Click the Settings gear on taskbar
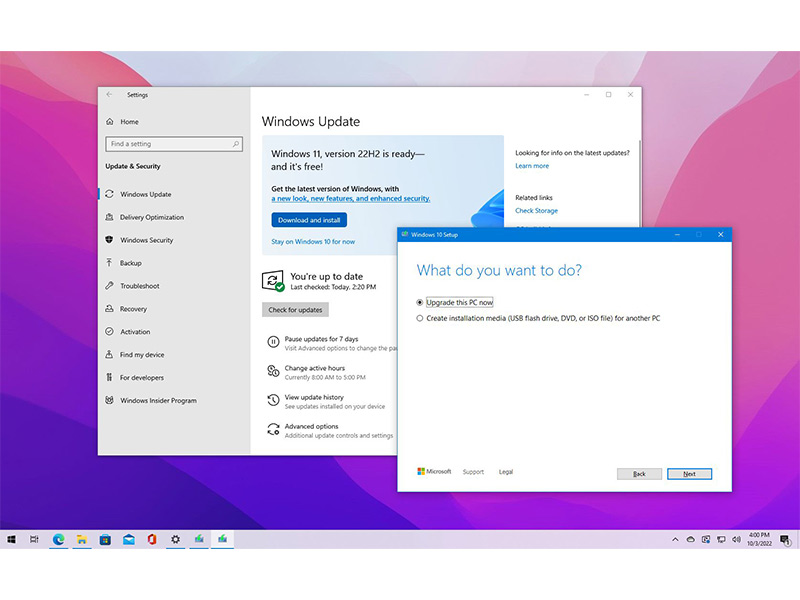 pyautogui.click(x=176, y=539)
